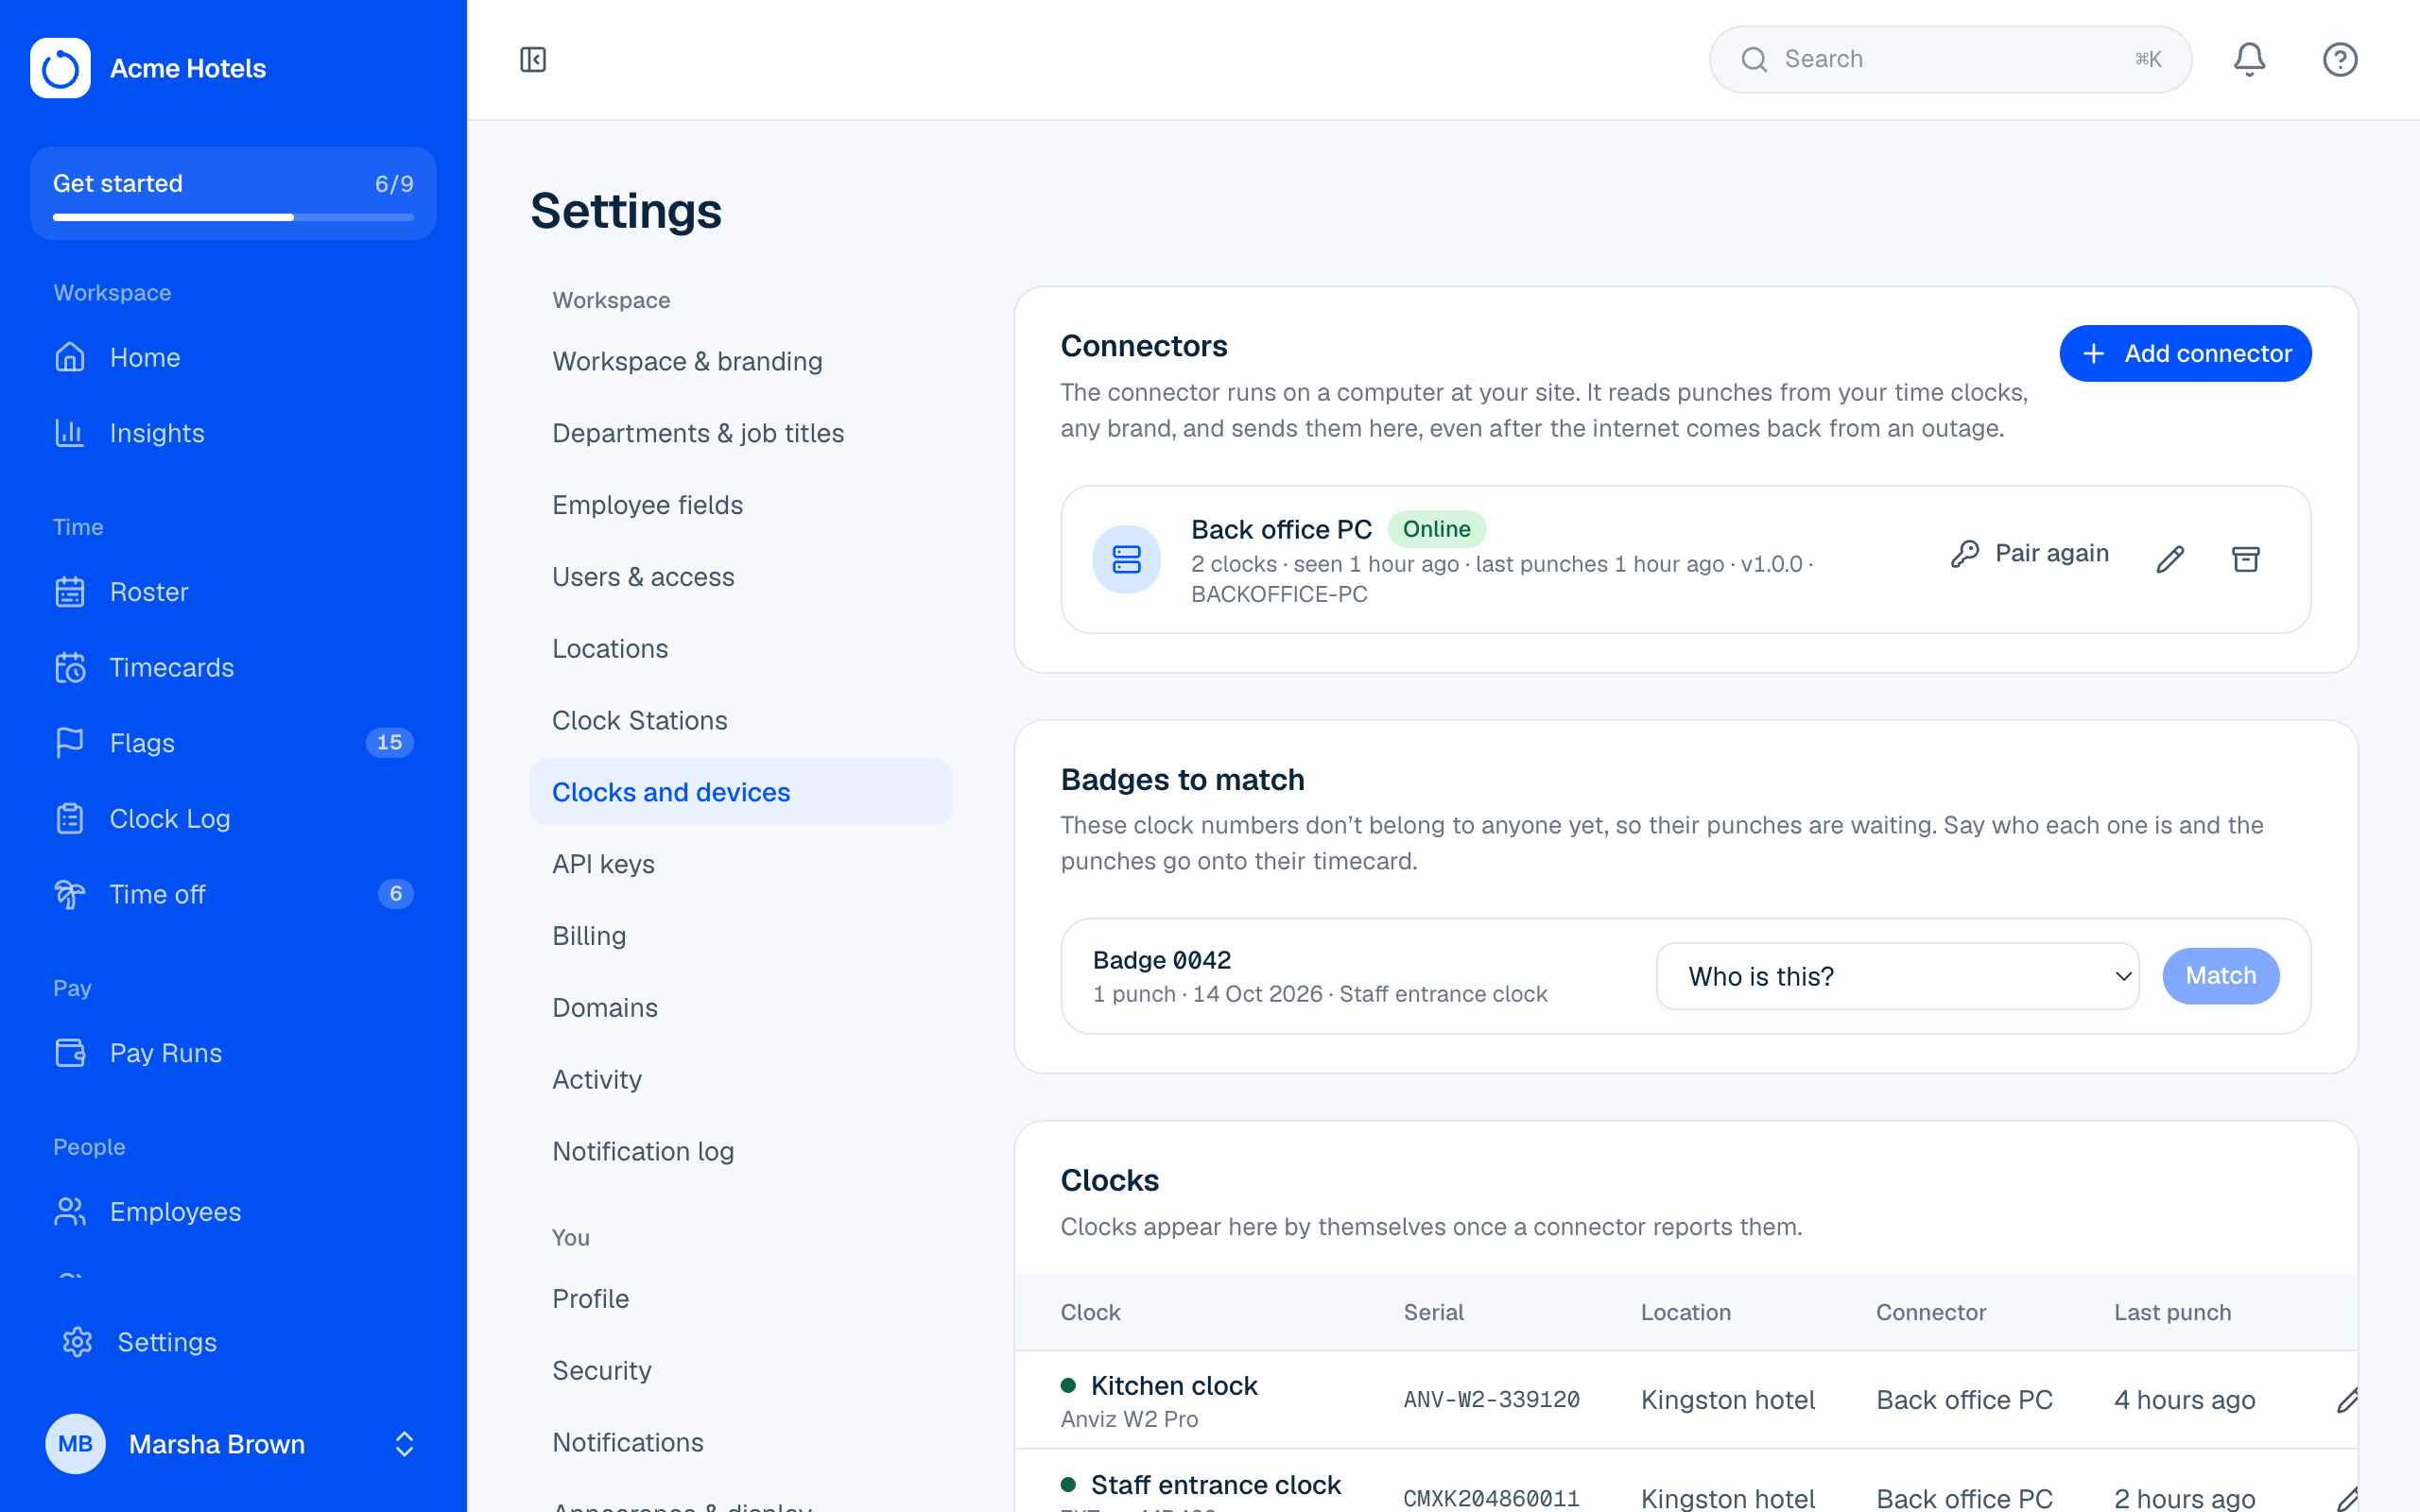Image resolution: width=2420 pixels, height=1512 pixels.
Task: Click the Match button for Badge 0042
Action: [2220, 976]
